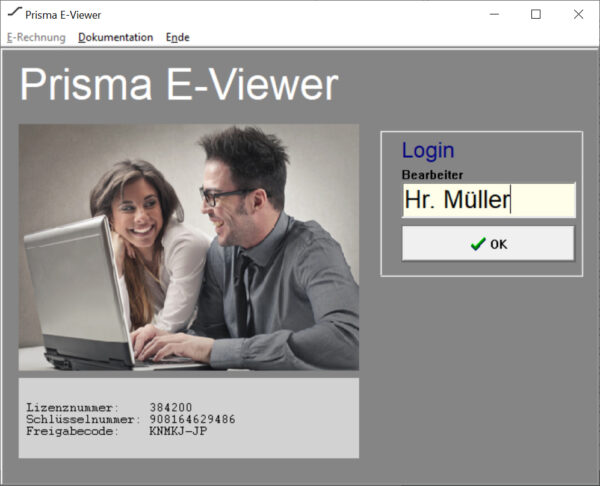Click the Prisma E-Viewer title bar icon
This screenshot has height=486, width=600.
(x=15, y=12)
